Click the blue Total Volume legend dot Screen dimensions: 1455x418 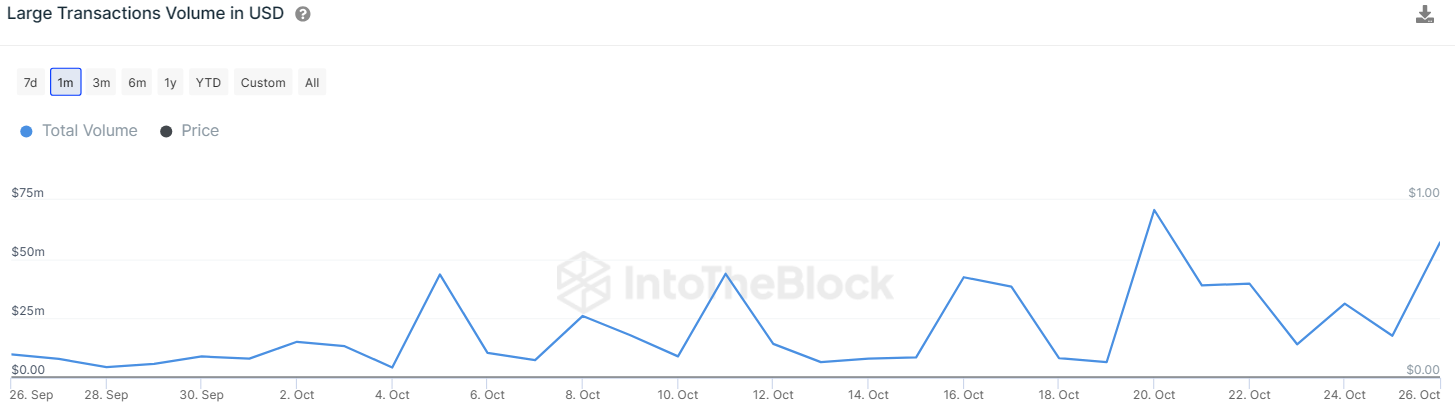tap(26, 131)
